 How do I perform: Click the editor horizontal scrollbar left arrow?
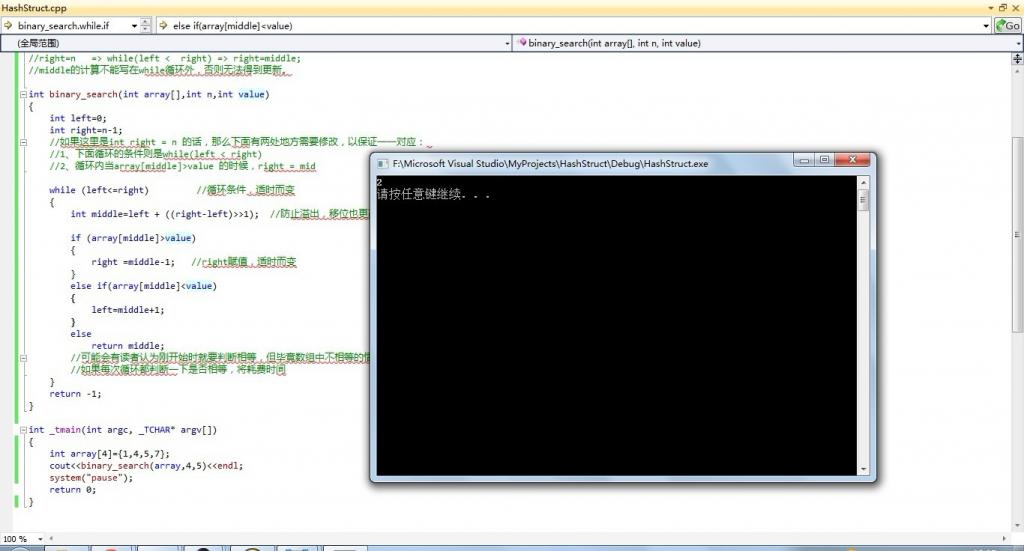49,539
